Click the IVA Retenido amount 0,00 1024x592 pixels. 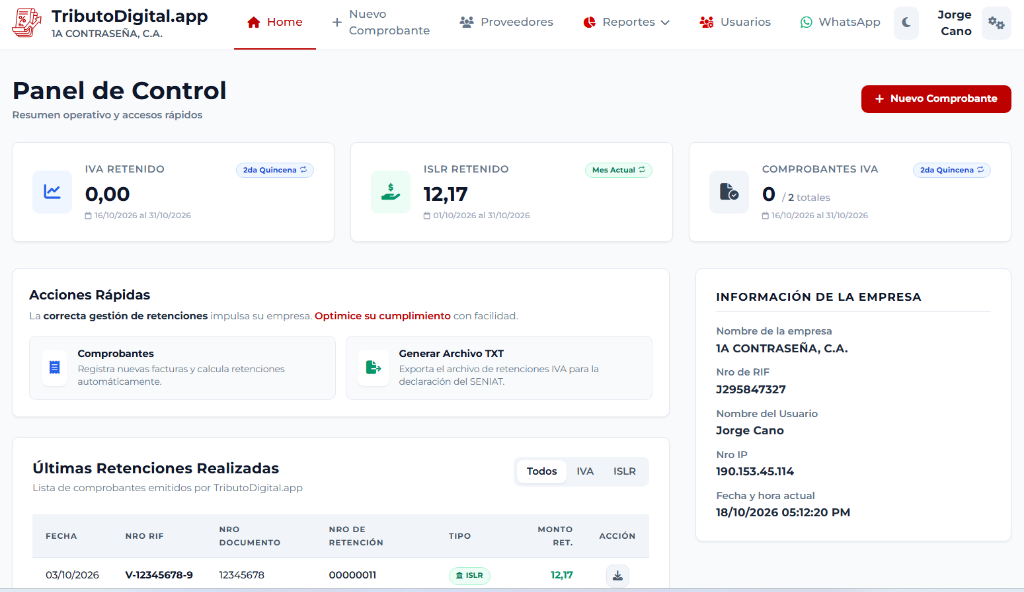click(107, 194)
